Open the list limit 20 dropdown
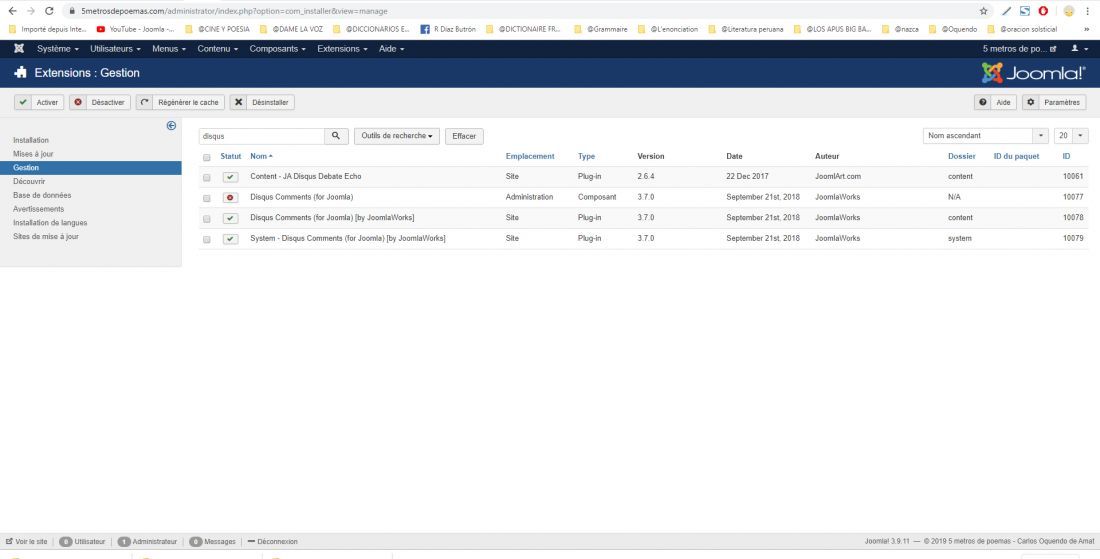Screen dimensions: 1100x559 coord(1071,135)
